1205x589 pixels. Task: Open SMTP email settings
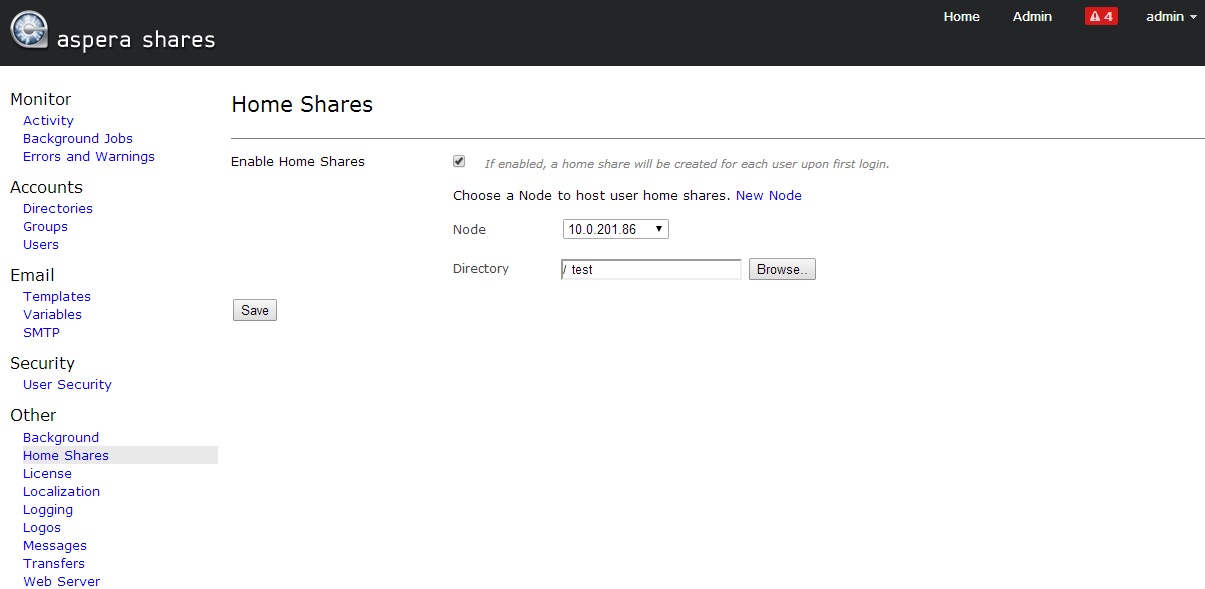pos(41,332)
